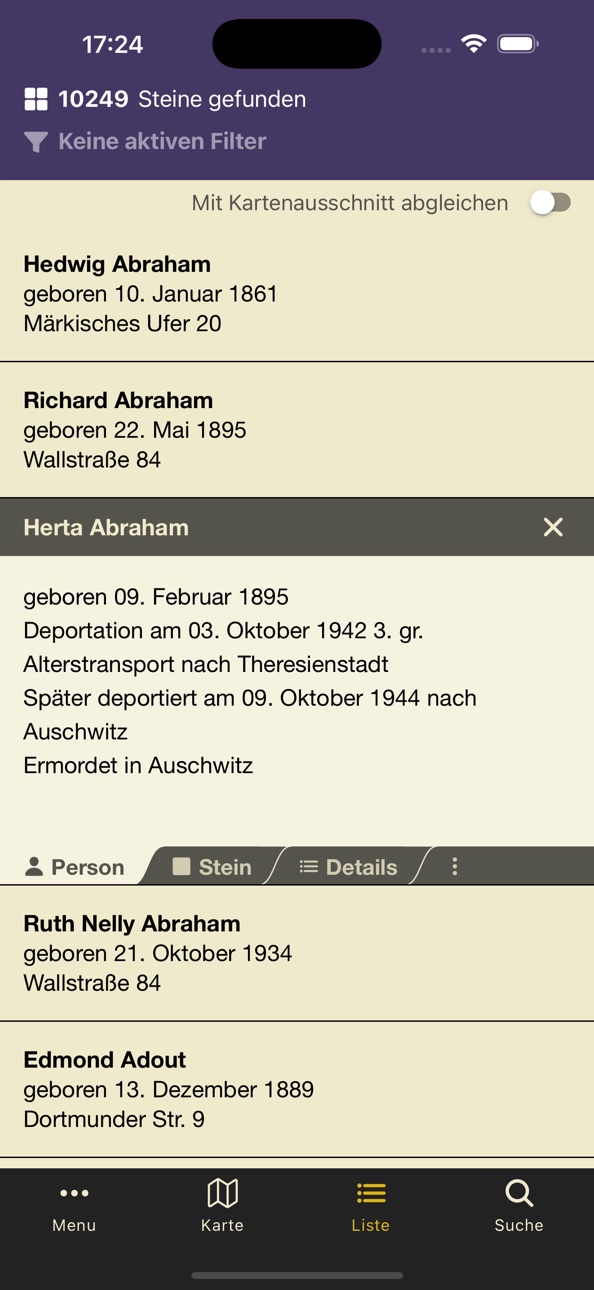Tap Keine aktiven Filter text

tap(162, 141)
